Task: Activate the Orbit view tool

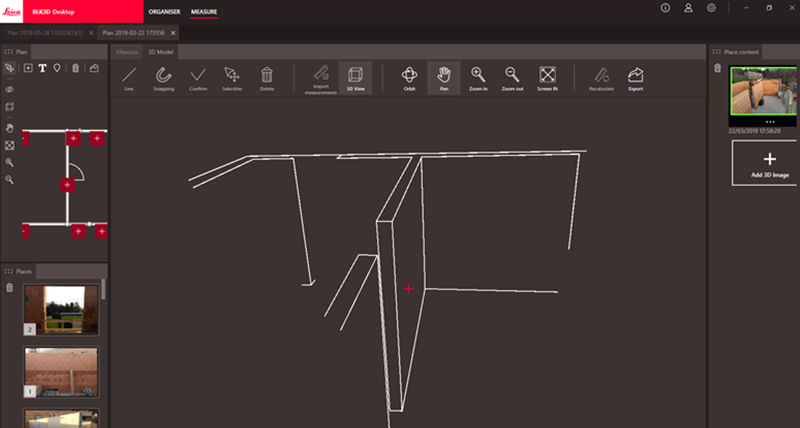Action: pos(409,78)
